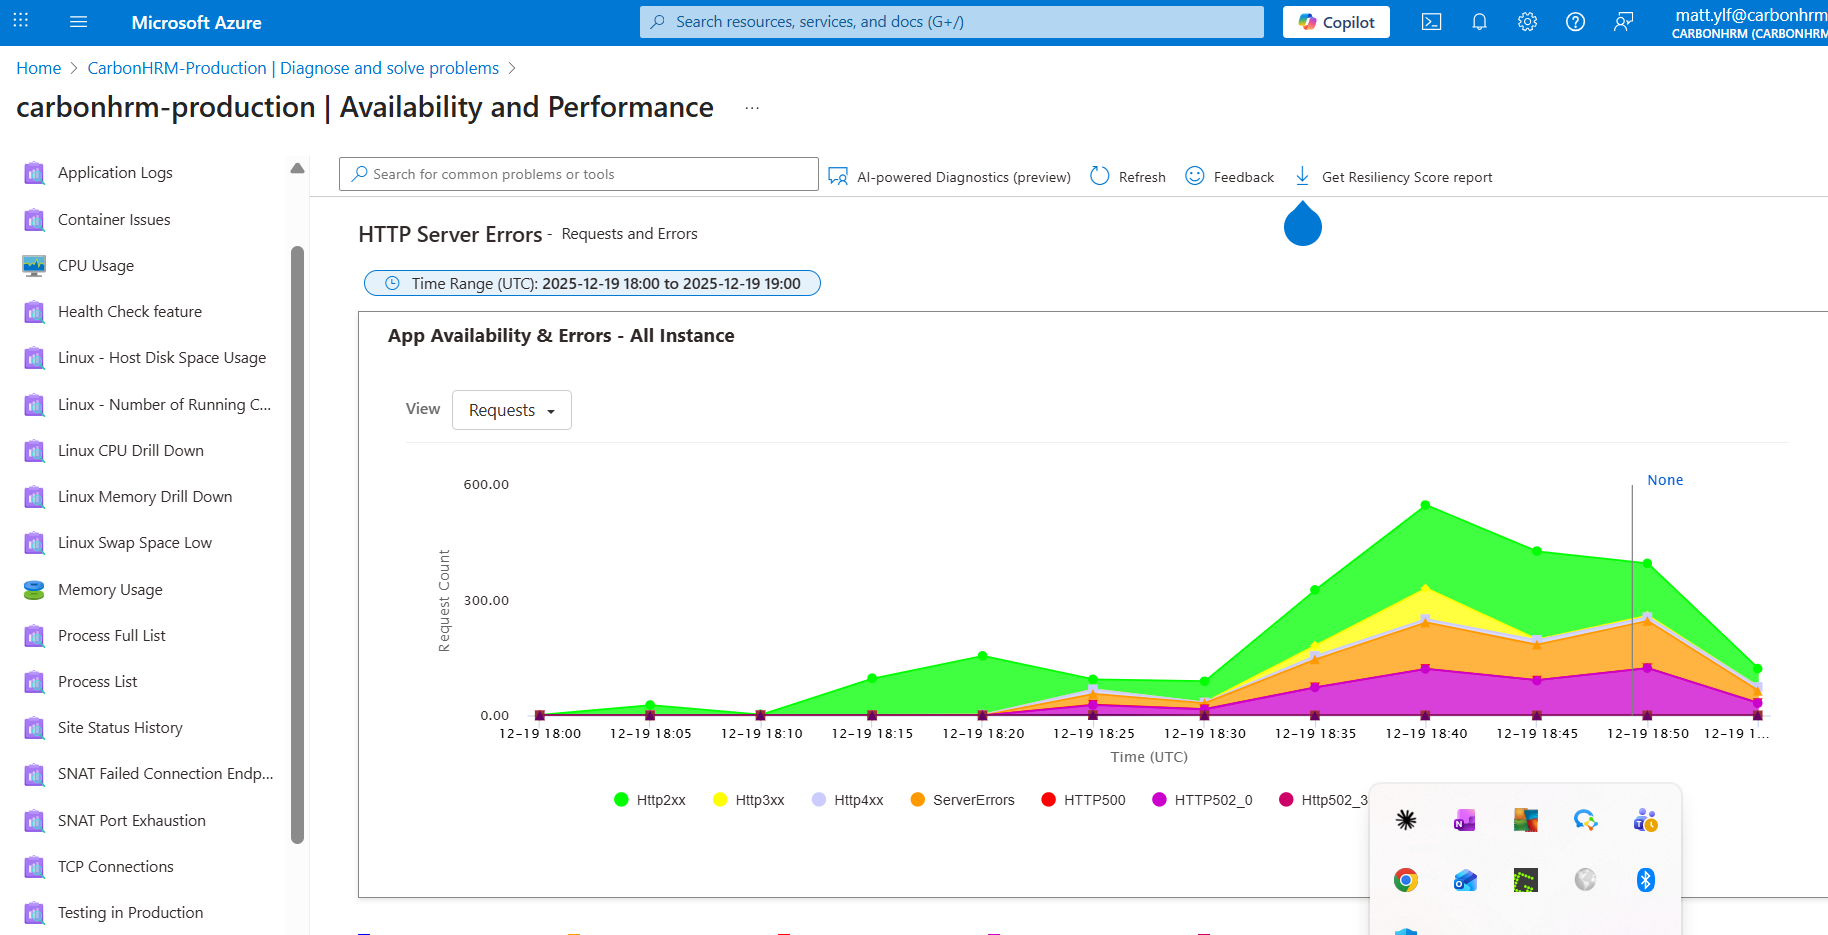
Task: Open the Time Range (UTC) selector
Action: 592,284
